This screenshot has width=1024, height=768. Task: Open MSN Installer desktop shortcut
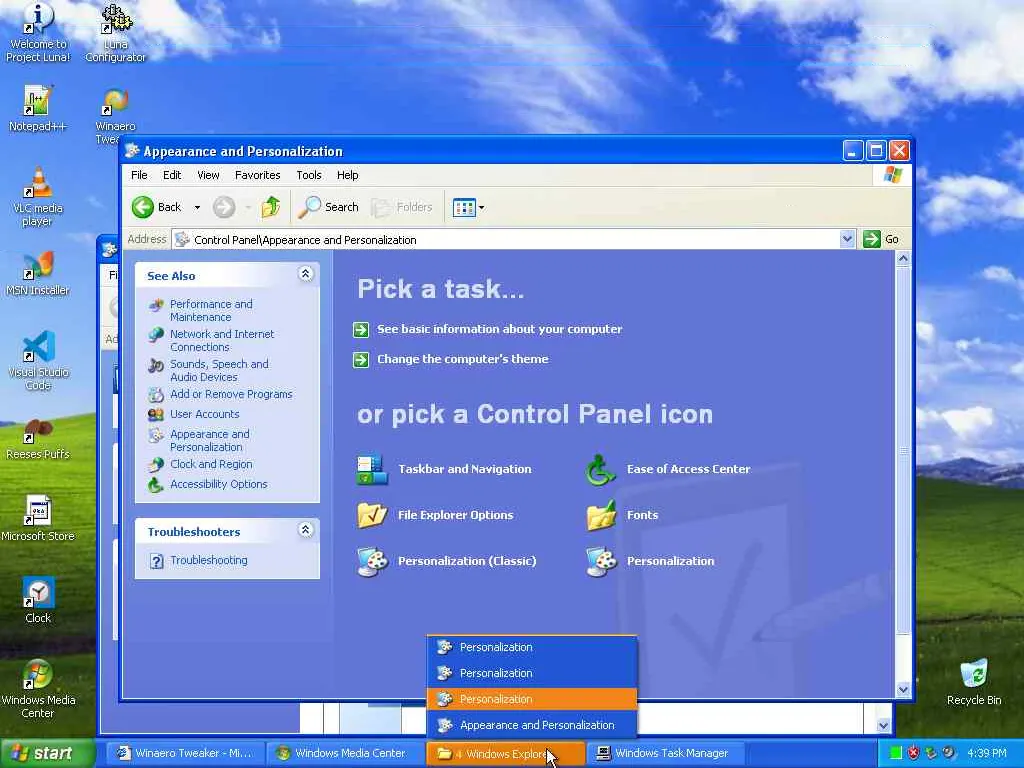pos(37,273)
